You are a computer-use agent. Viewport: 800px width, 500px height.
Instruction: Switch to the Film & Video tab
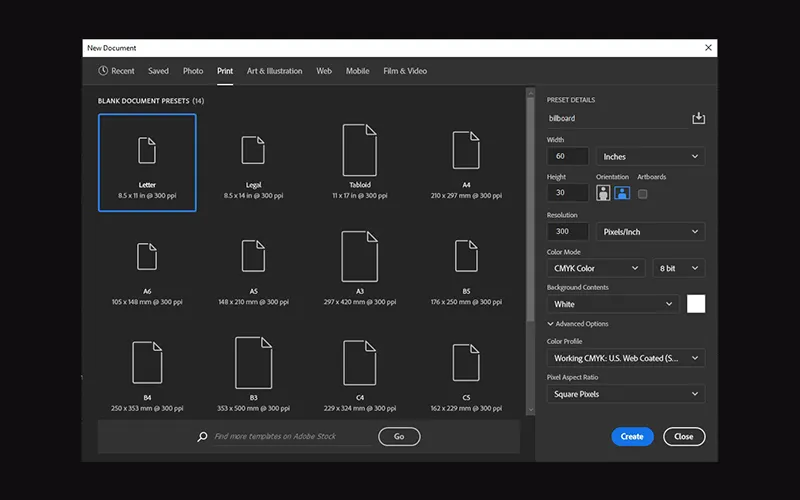(x=405, y=71)
